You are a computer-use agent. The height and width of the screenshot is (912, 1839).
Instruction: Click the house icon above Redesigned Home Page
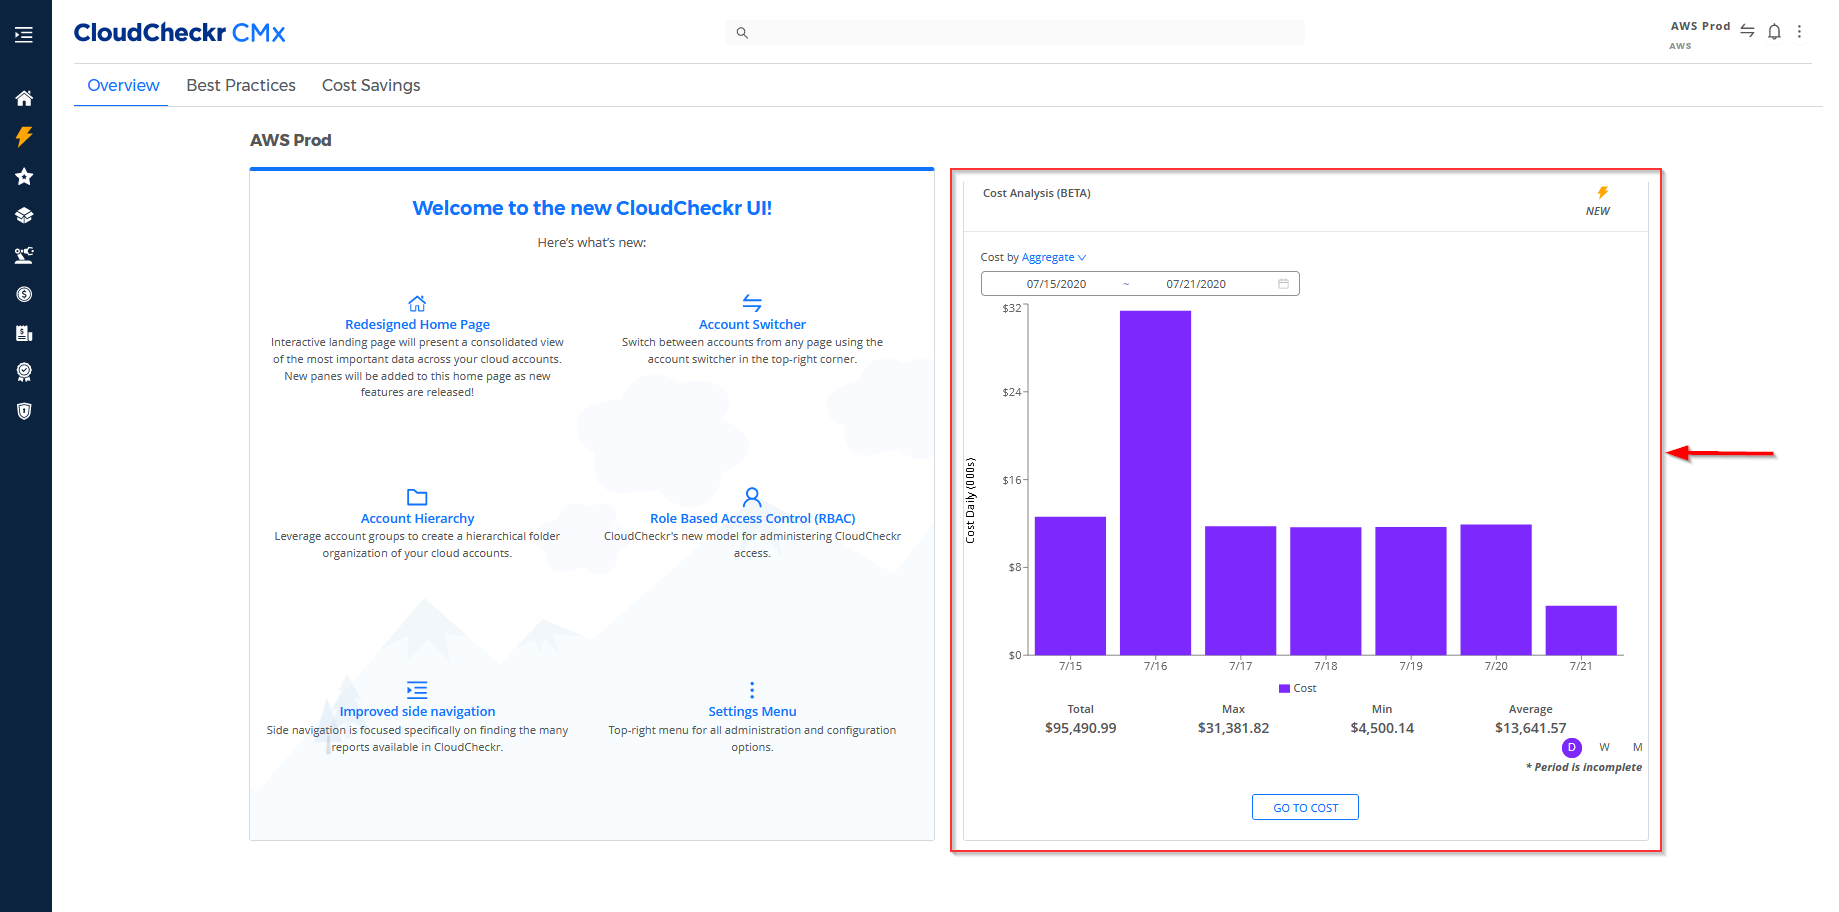click(x=417, y=303)
